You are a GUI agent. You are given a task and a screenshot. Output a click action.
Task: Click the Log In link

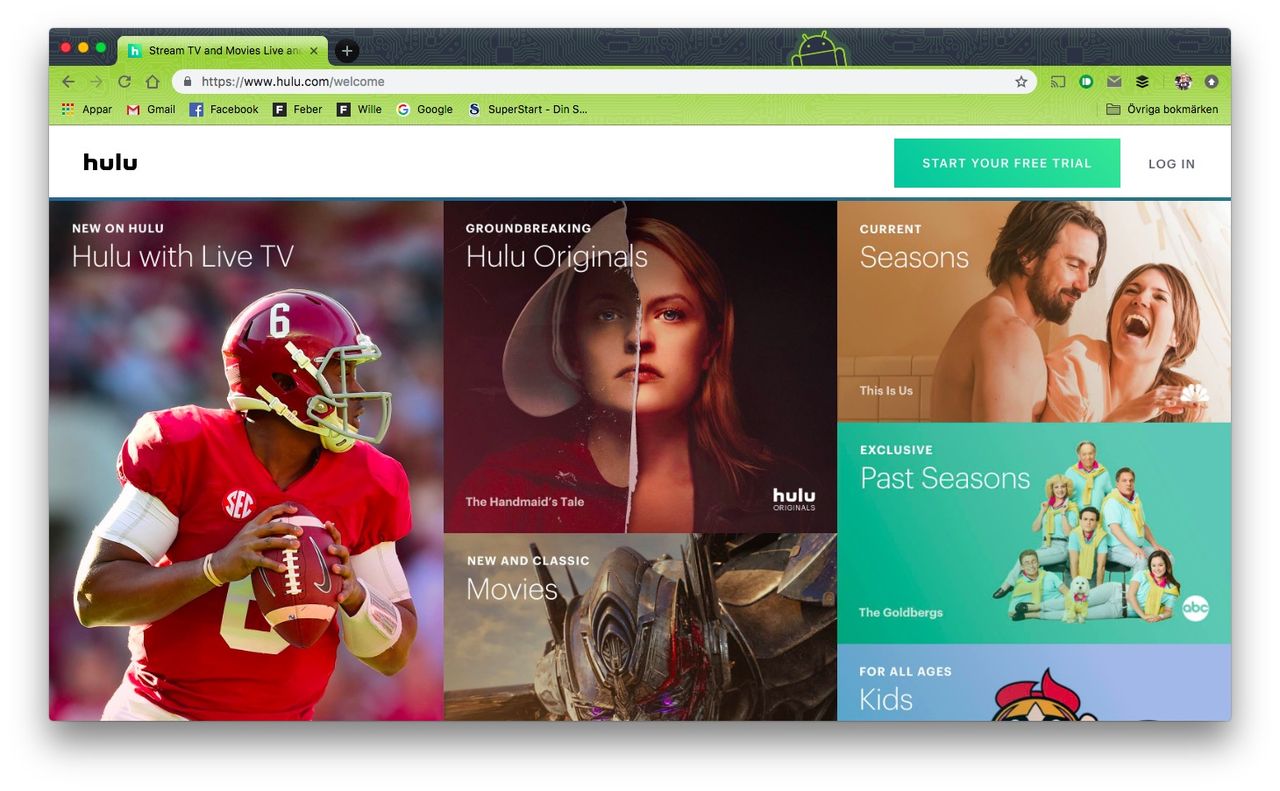tap(1172, 164)
